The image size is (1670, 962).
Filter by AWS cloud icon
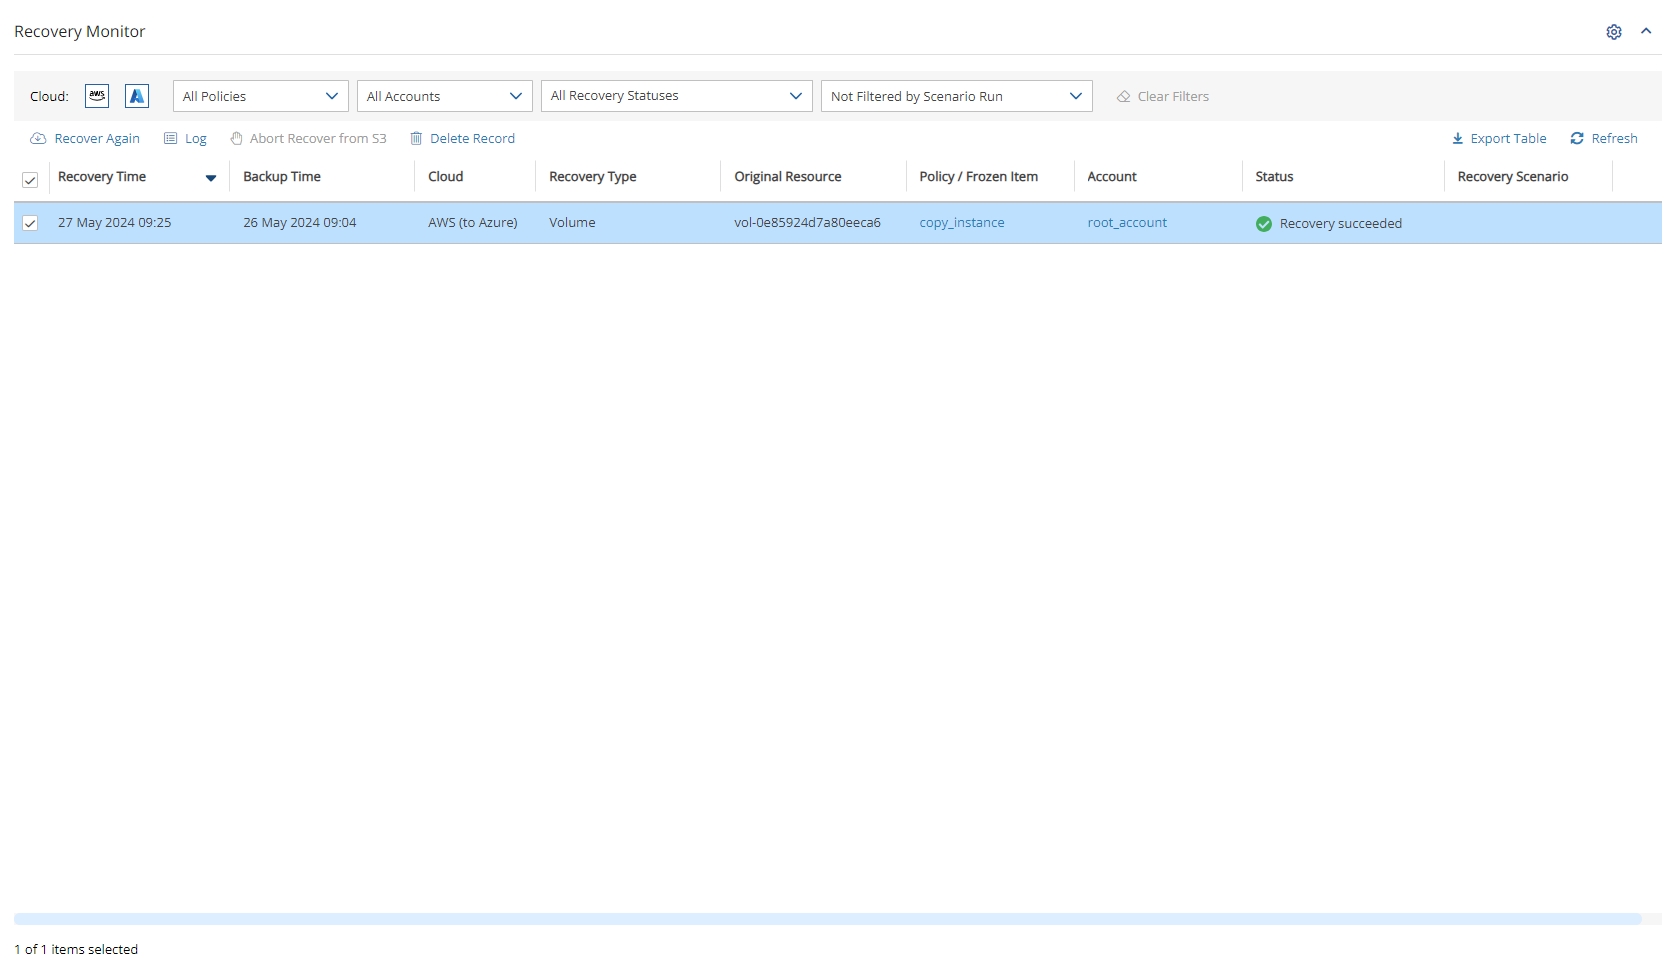97,96
